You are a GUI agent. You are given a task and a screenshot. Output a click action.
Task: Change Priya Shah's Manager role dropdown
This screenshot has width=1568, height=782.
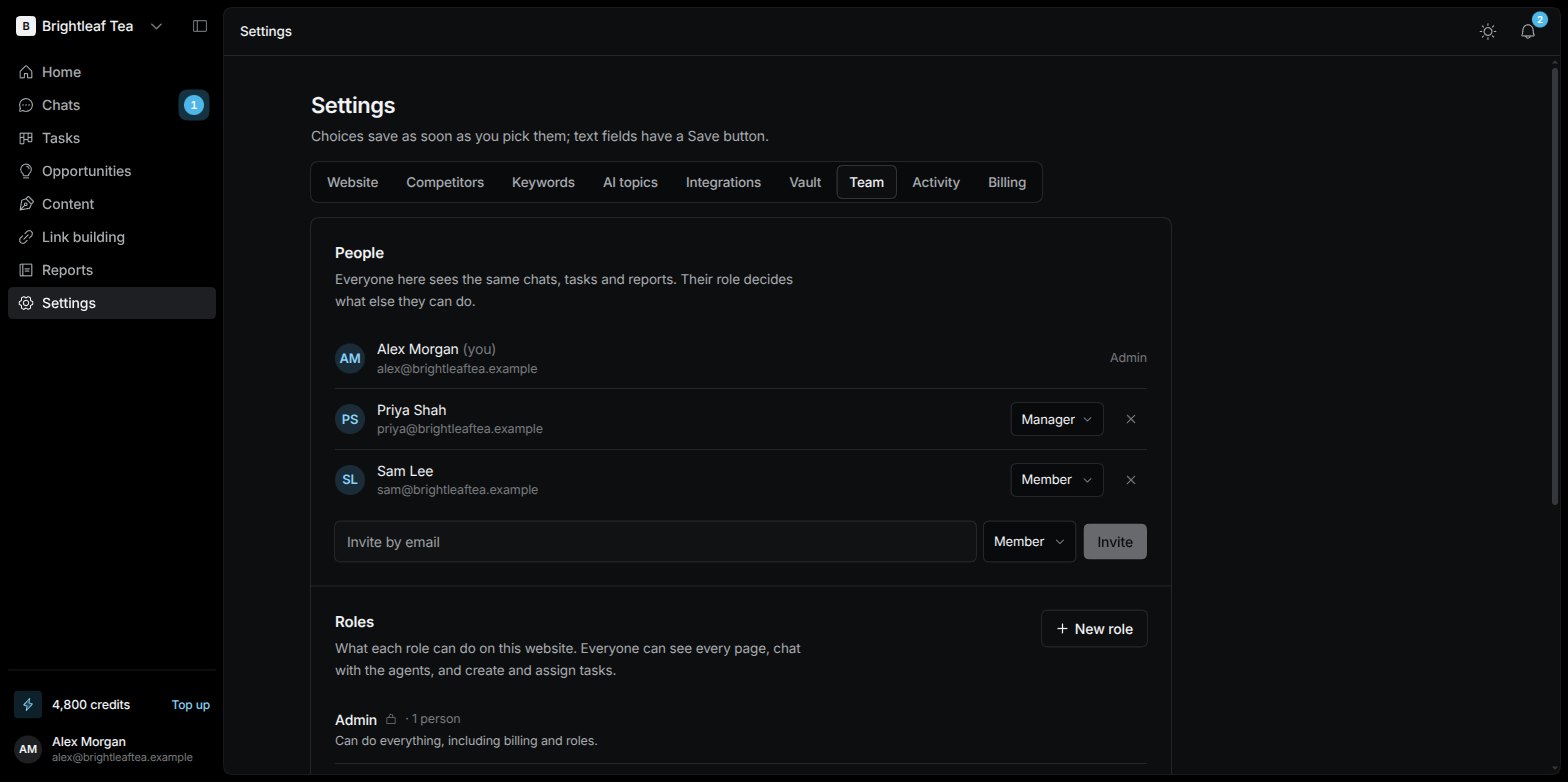(1057, 419)
